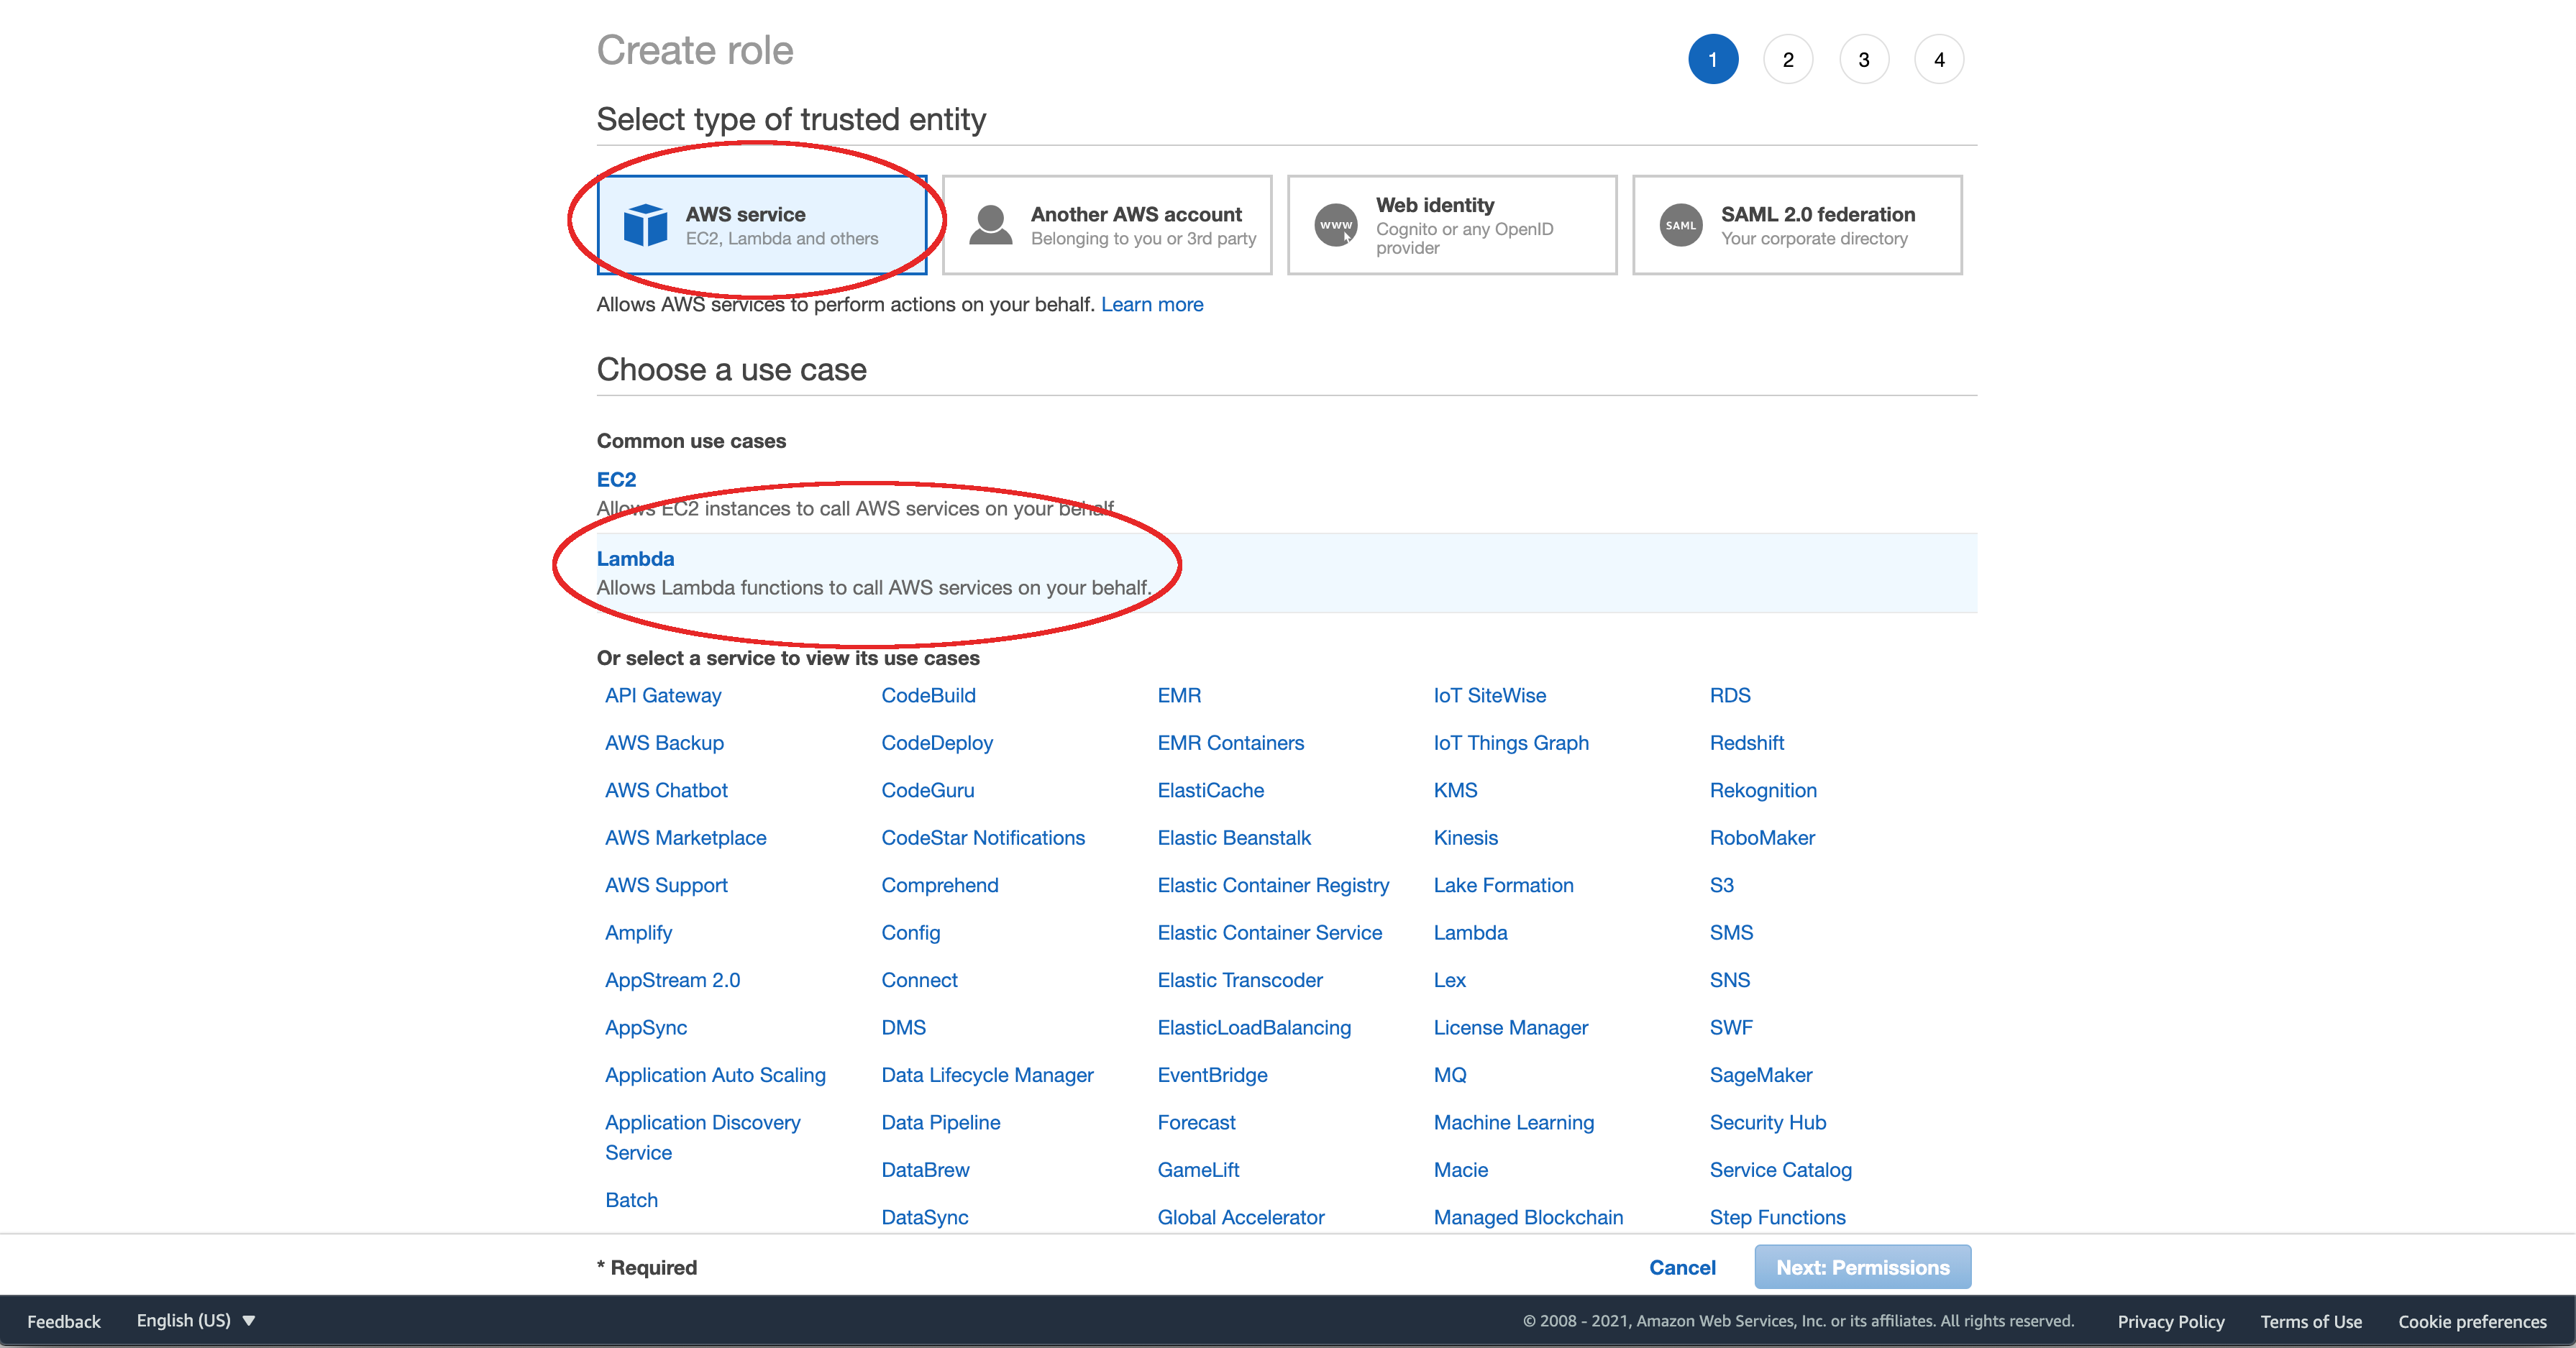This screenshot has height=1348, width=2576.
Task: Select Config service
Action: click(910, 933)
